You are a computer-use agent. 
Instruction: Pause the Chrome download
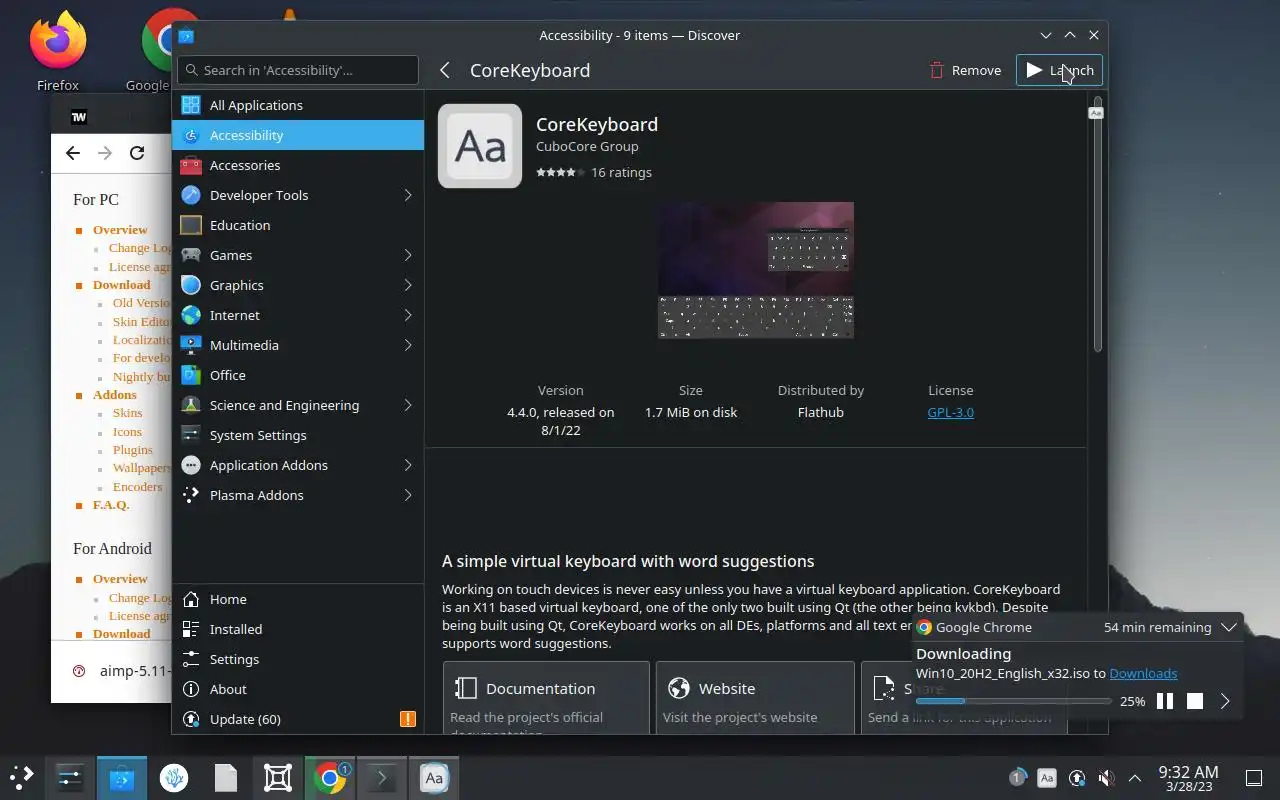1165,701
